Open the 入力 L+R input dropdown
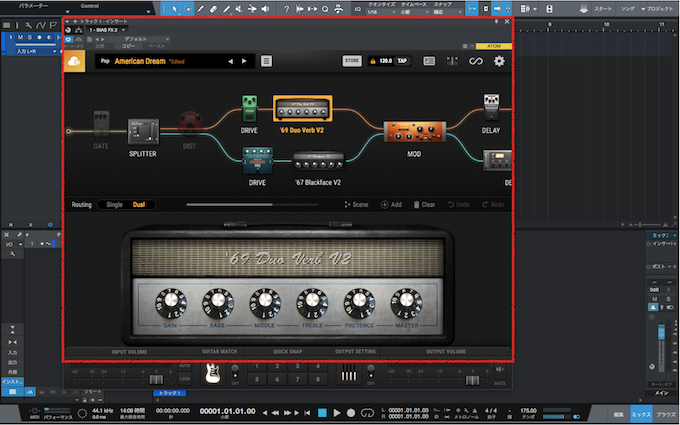680x425 pixels. (36, 51)
